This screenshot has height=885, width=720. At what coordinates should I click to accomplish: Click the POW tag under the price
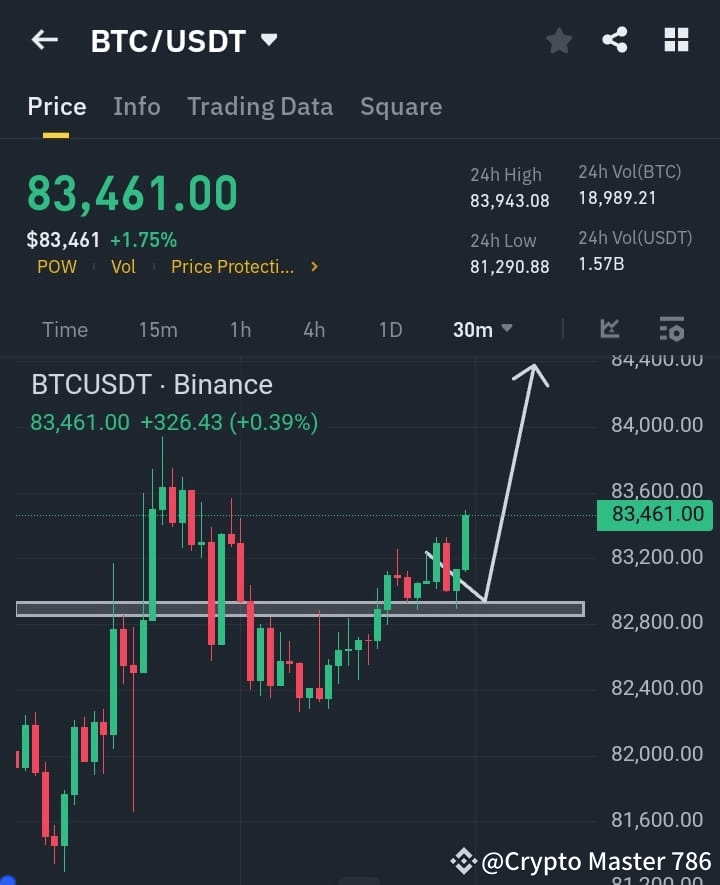click(57, 267)
